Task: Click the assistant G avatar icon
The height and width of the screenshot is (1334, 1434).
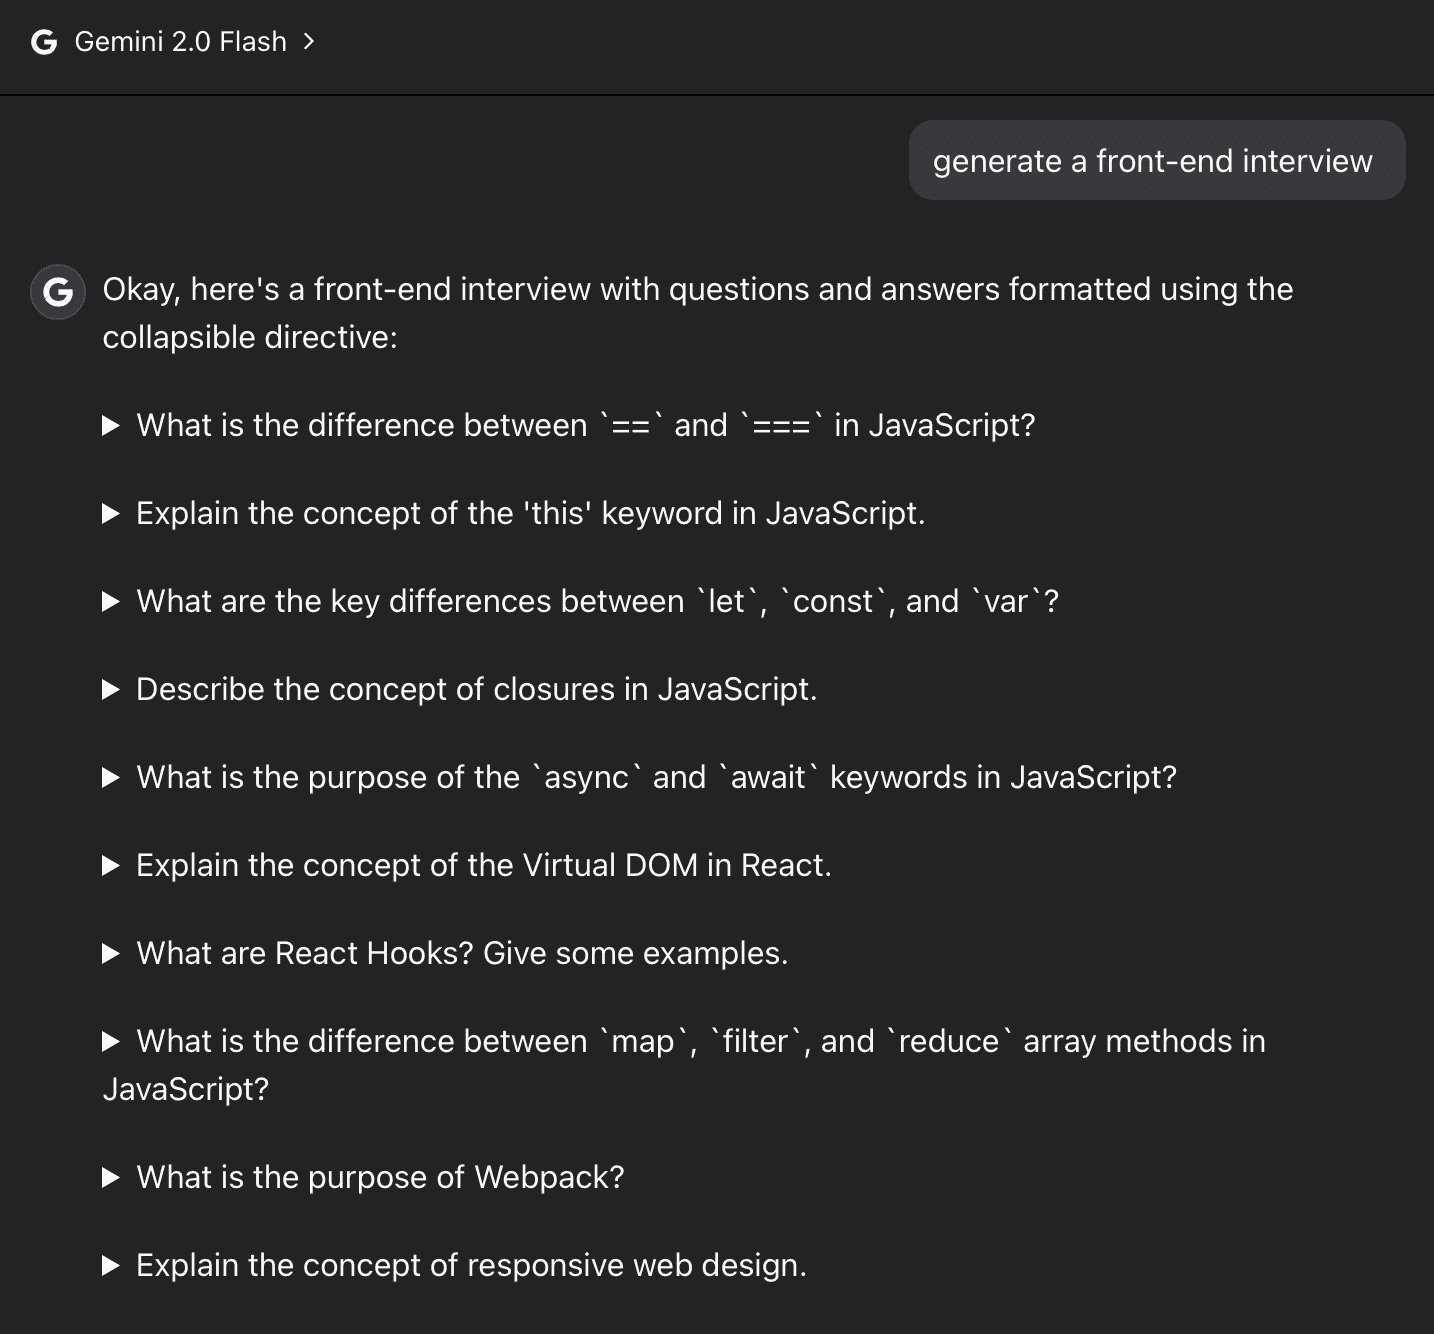Action: pyautogui.click(x=58, y=292)
